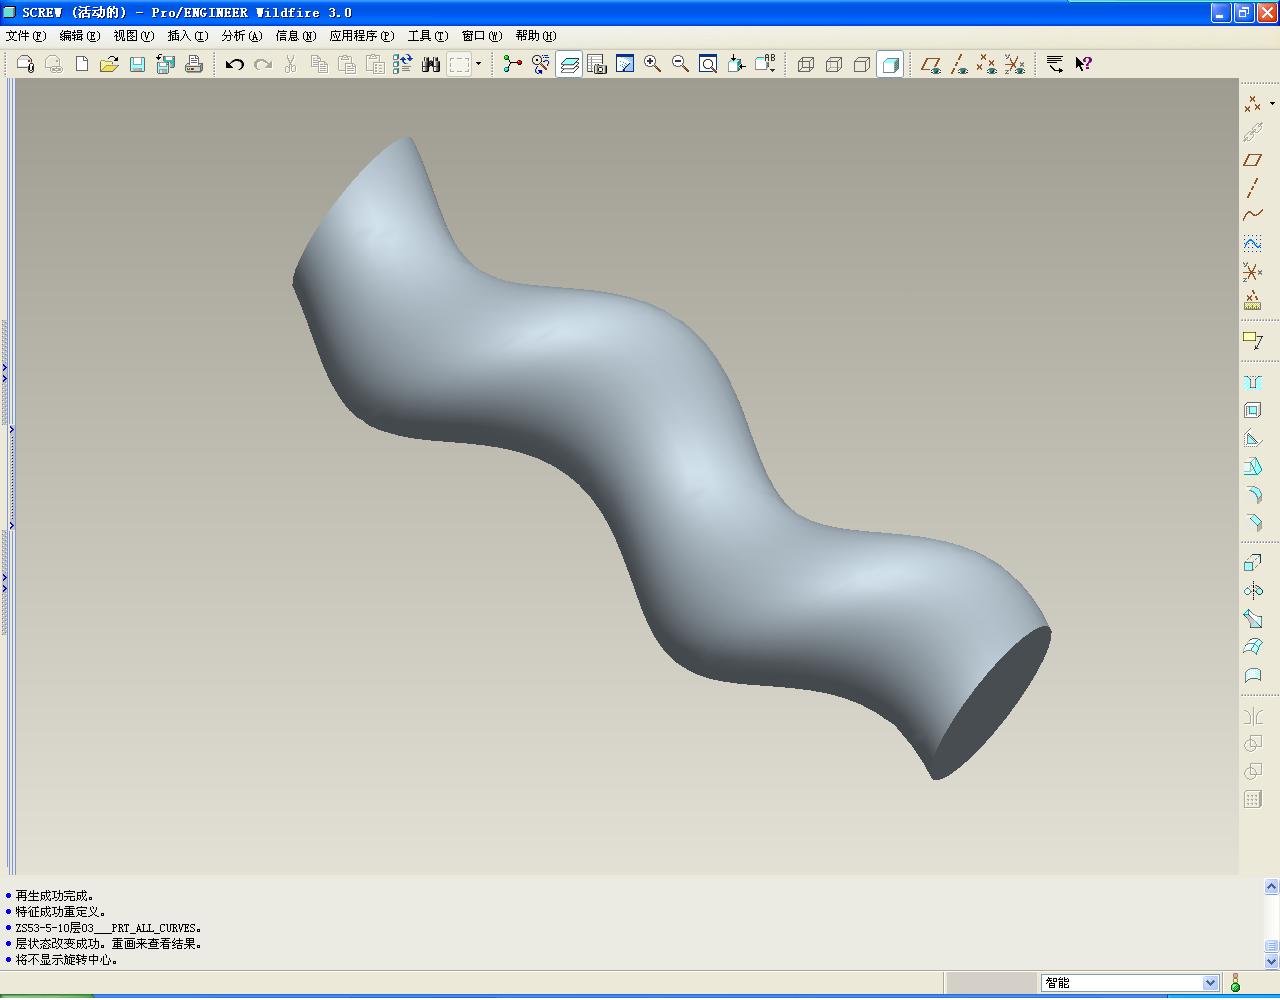Refit the model to screen
This screenshot has height=1000, width=1280.
[x=708, y=64]
